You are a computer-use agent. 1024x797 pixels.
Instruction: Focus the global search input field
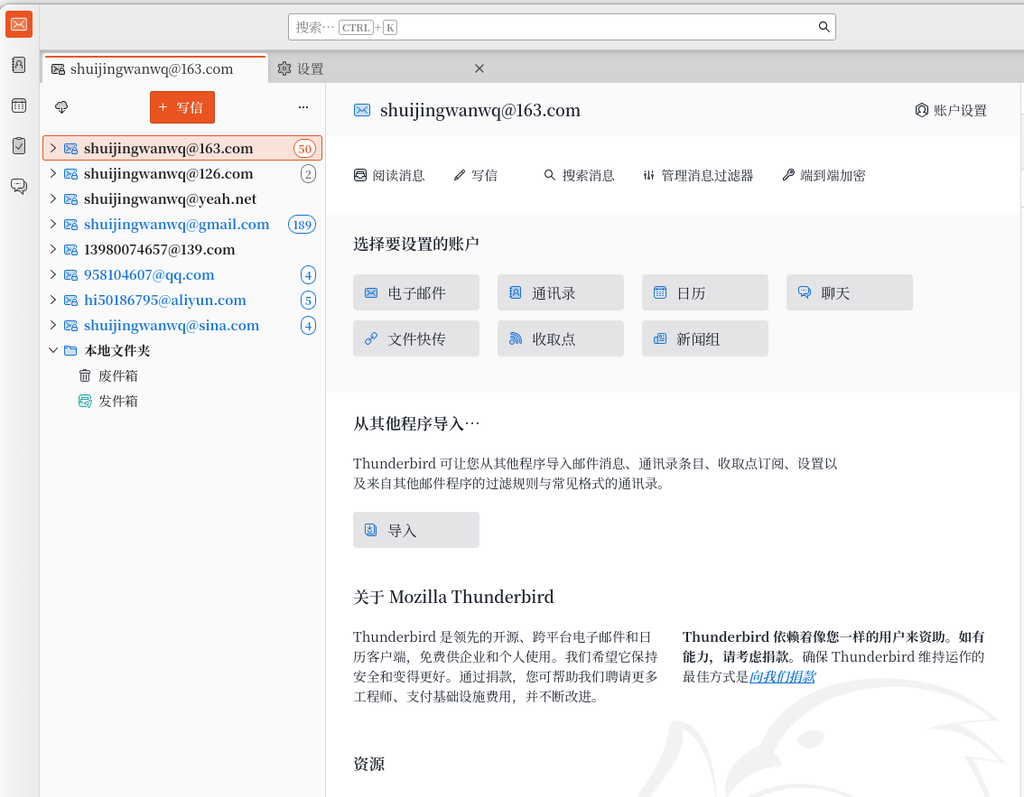[x=562, y=27]
